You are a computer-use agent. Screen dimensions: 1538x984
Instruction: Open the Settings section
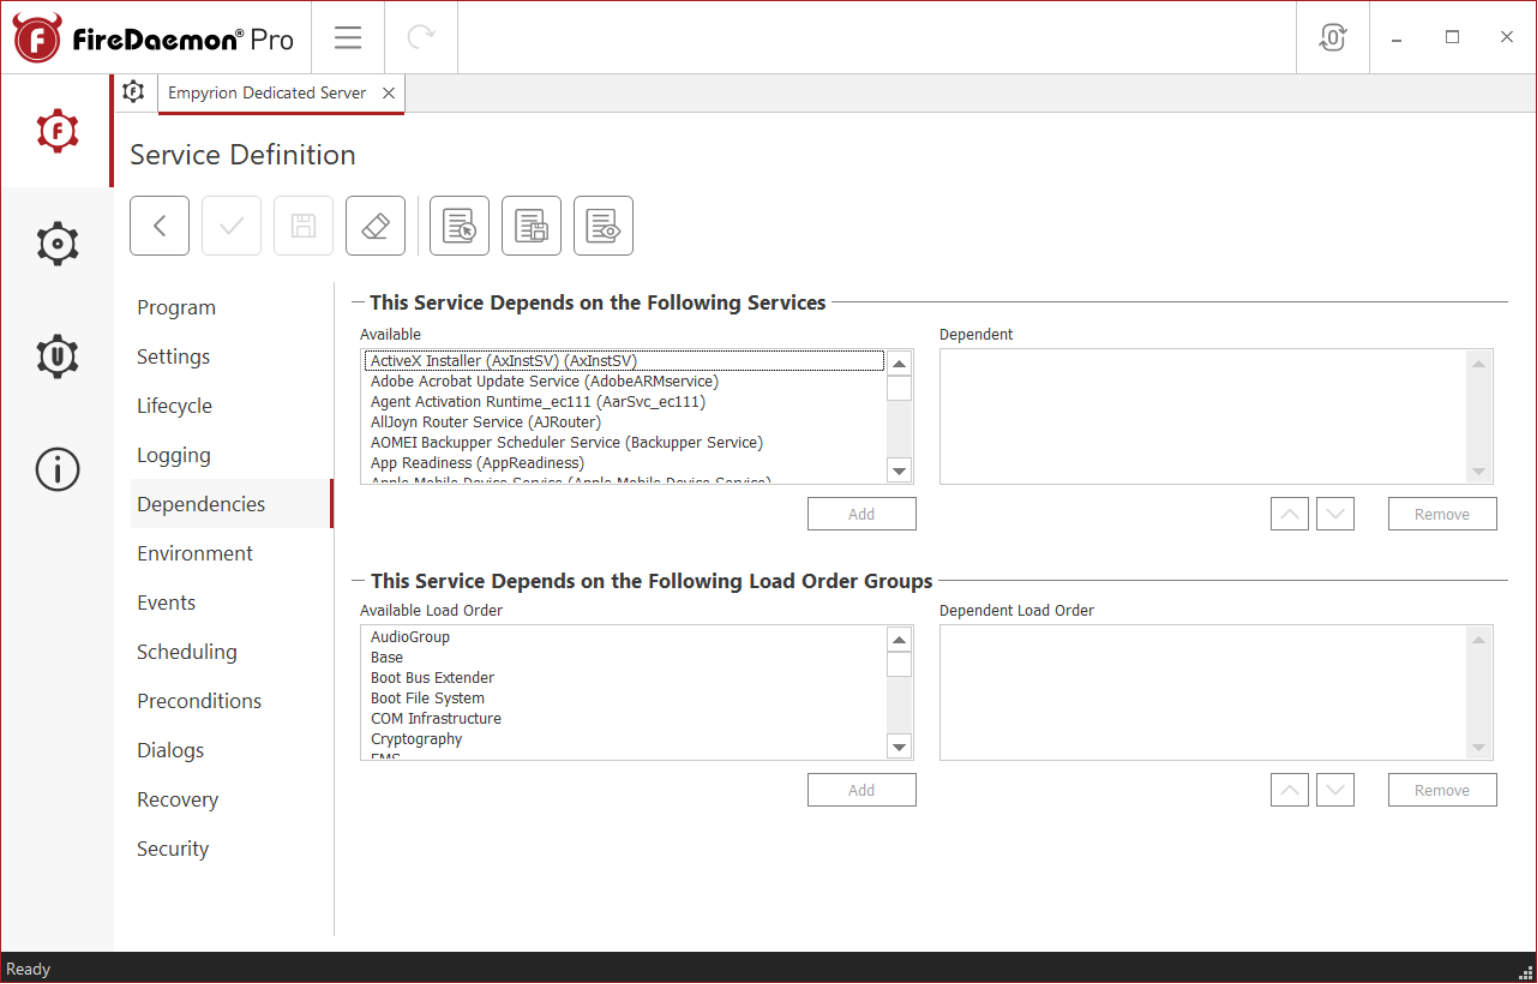(x=173, y=356)
